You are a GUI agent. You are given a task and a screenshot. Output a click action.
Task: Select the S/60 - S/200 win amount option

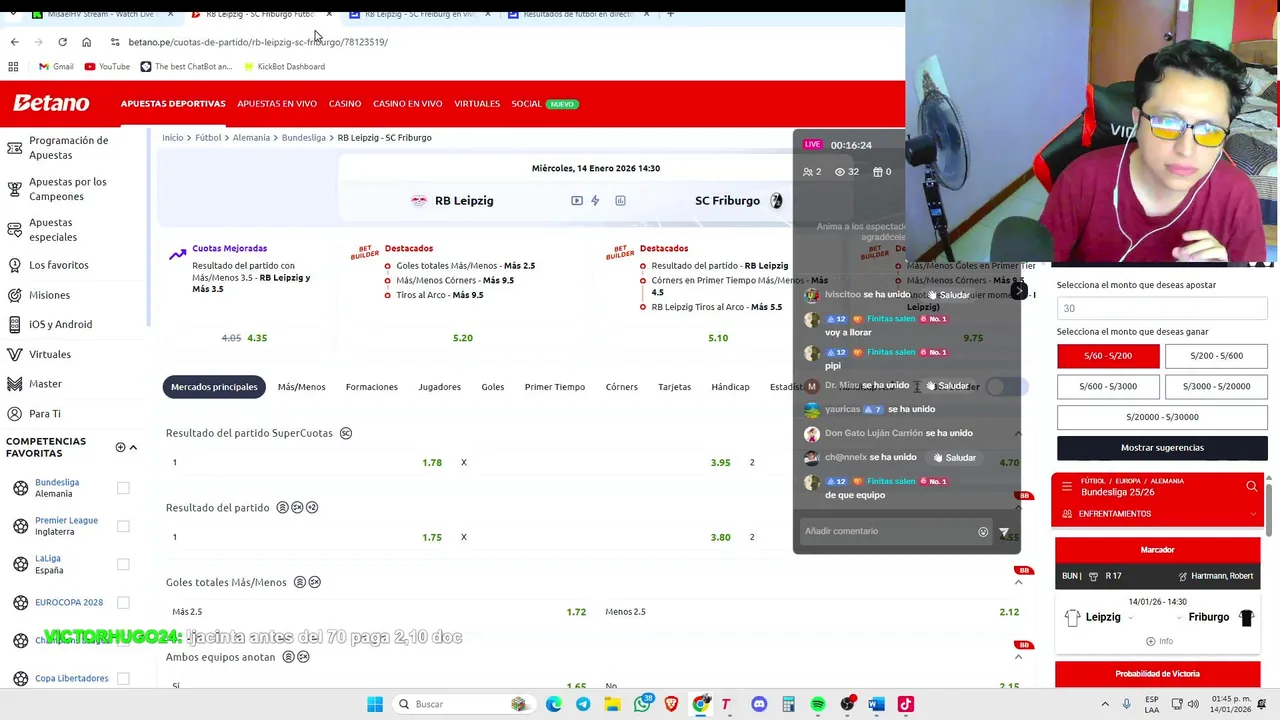pyautogui.click(x=1108, y=356)
